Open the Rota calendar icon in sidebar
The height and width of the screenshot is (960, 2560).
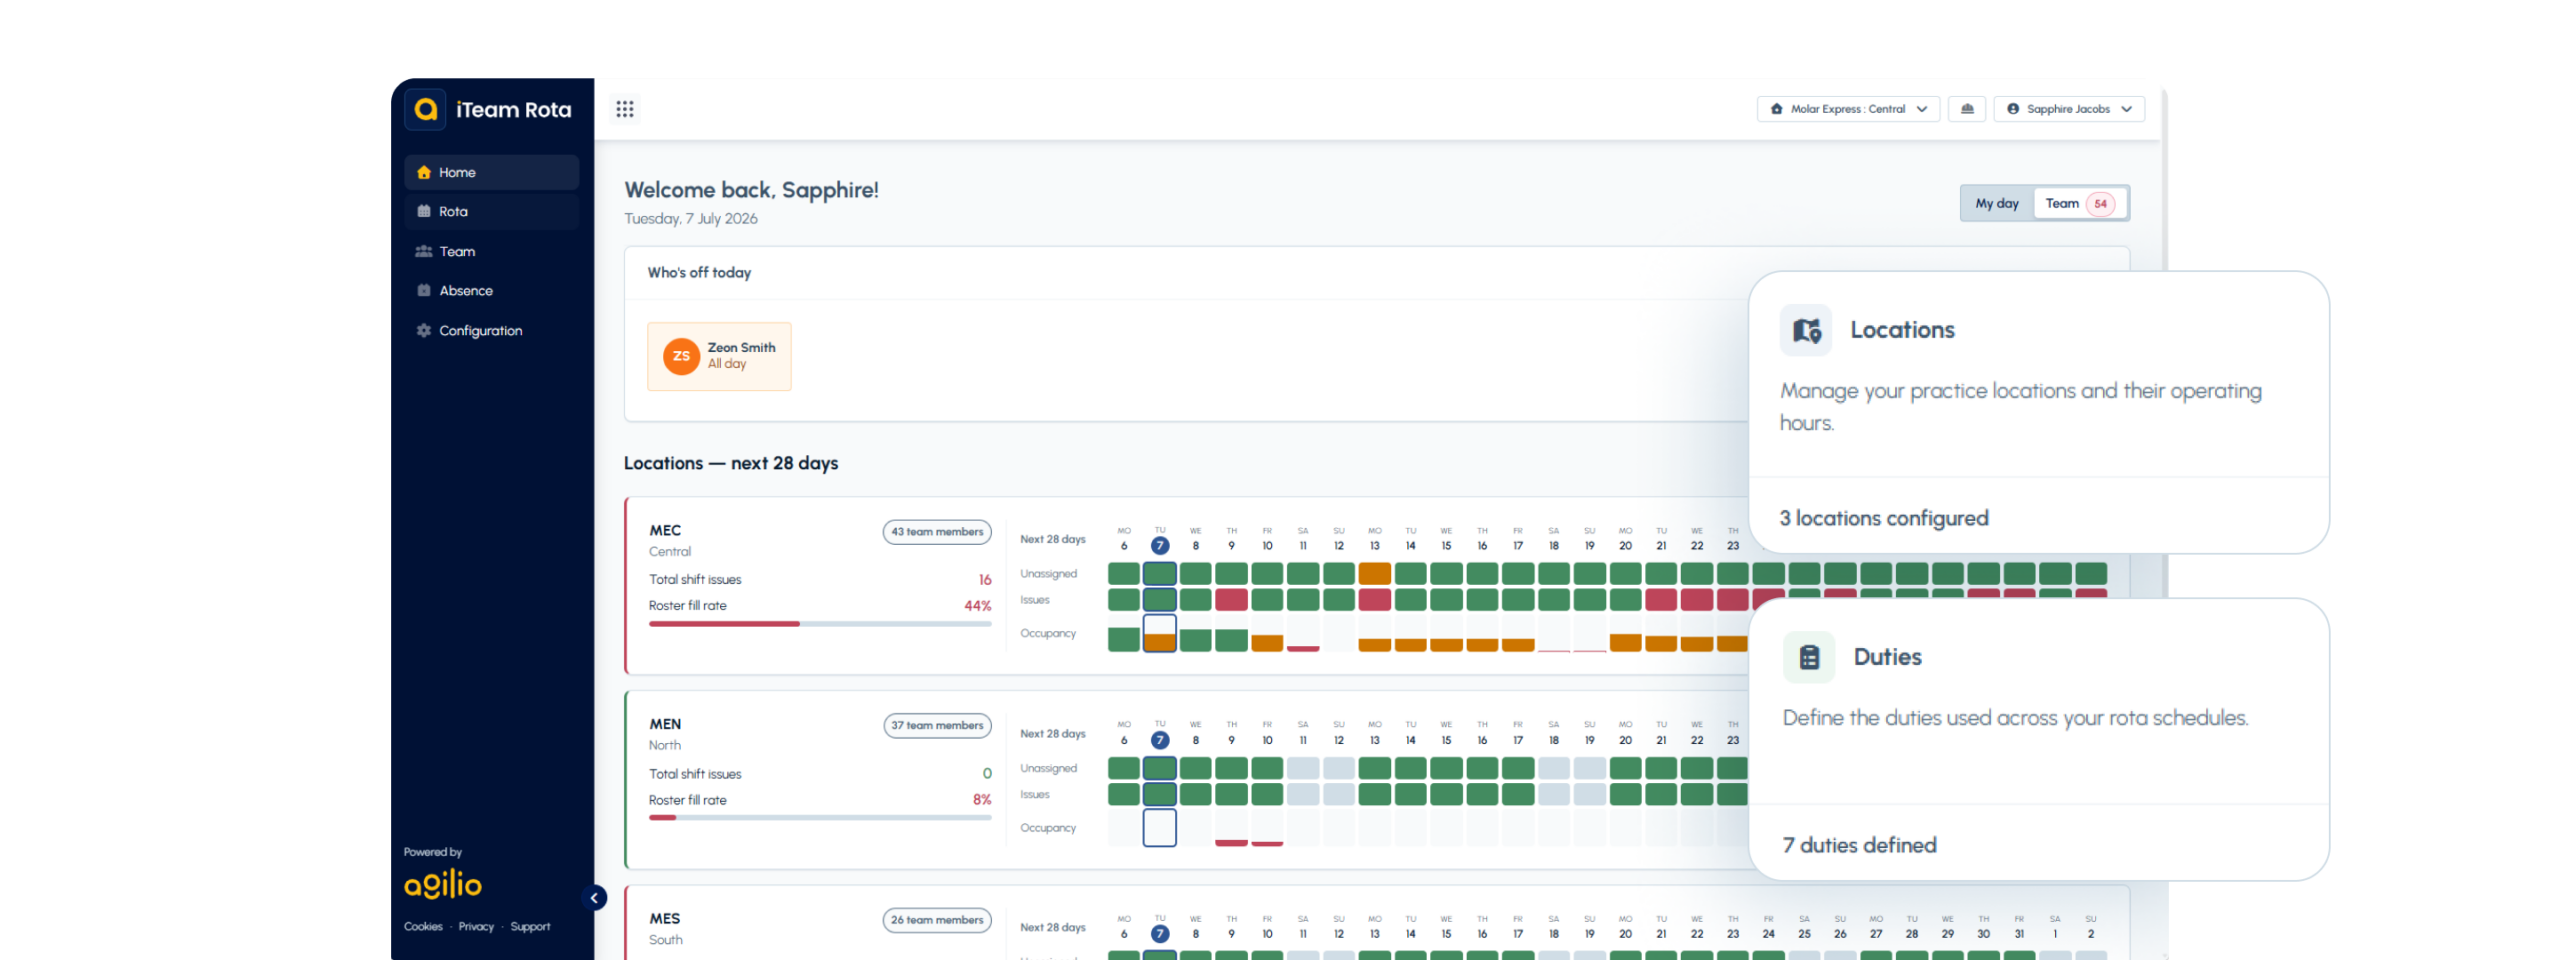pos(424,211)
